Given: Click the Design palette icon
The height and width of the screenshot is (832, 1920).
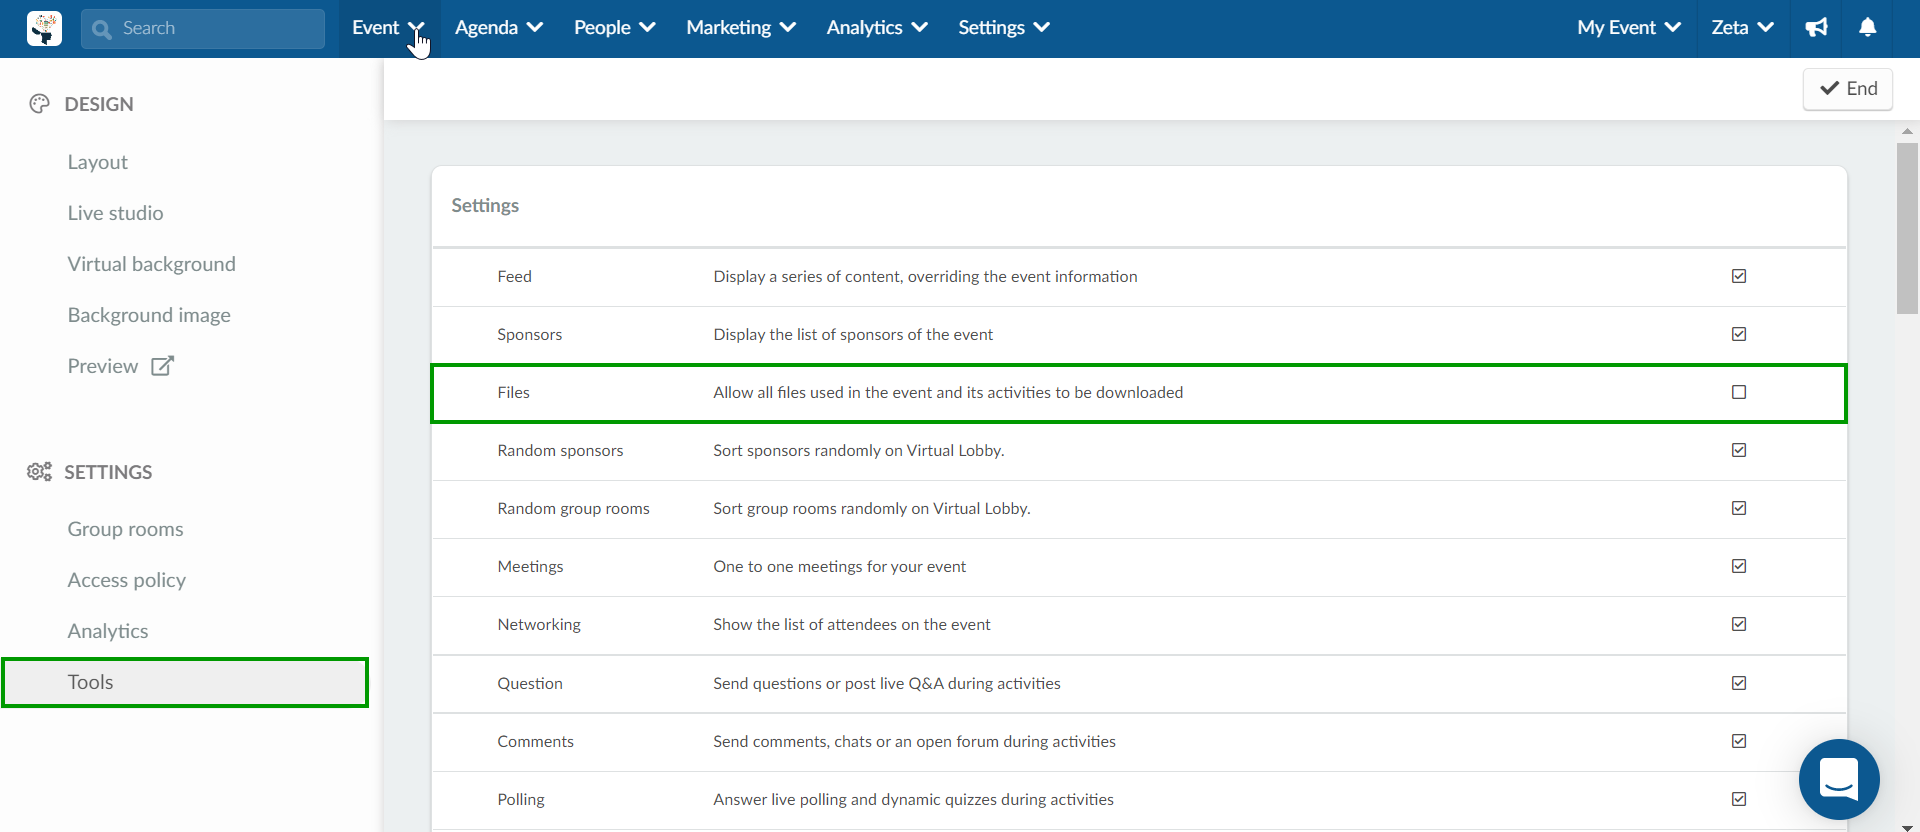Looking at the screenshot, I should (x=39, y=104).
